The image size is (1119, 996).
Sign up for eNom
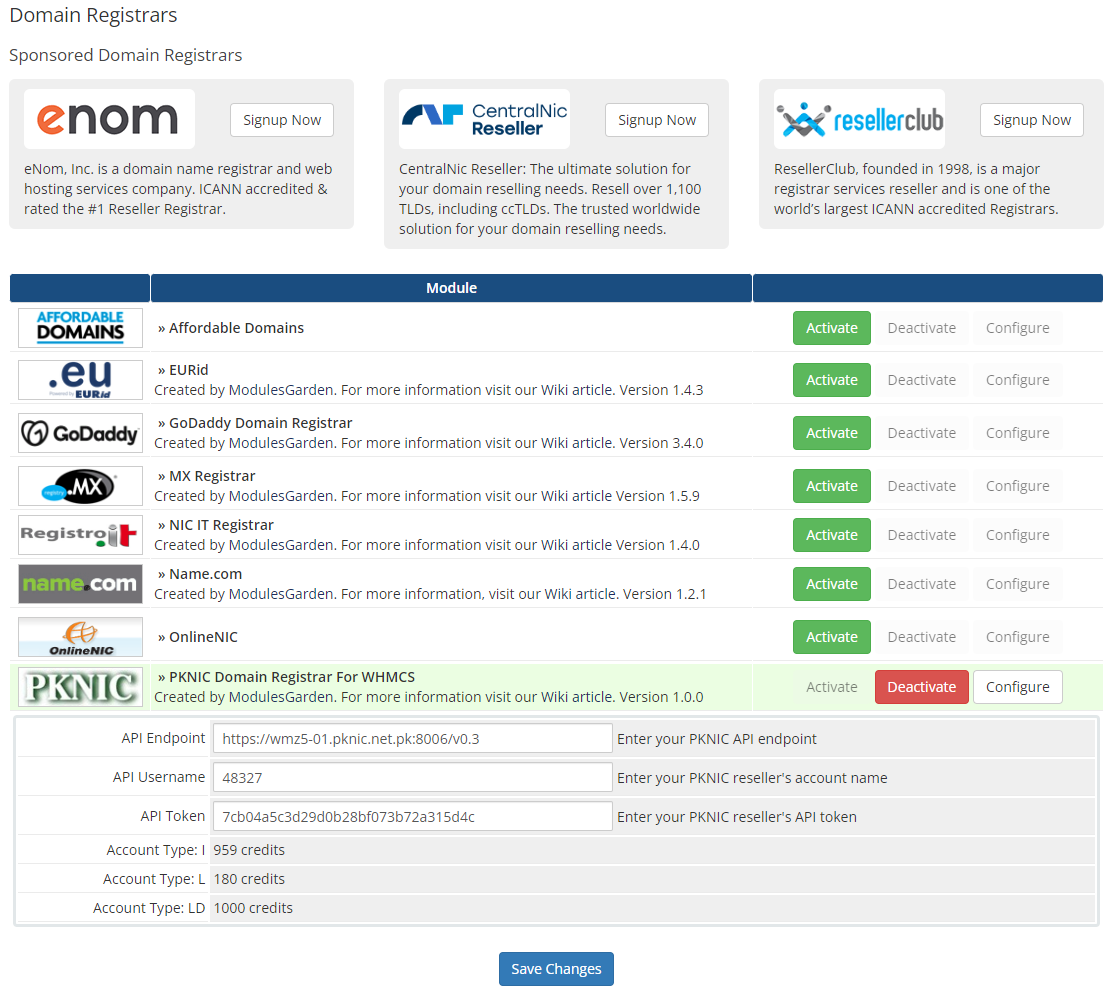282,120
